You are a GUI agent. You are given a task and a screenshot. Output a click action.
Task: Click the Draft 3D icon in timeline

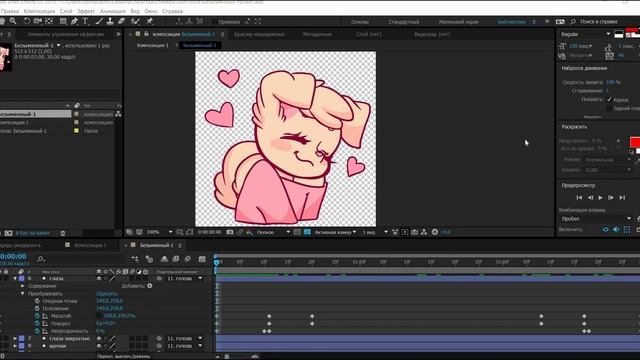point(149,259)
